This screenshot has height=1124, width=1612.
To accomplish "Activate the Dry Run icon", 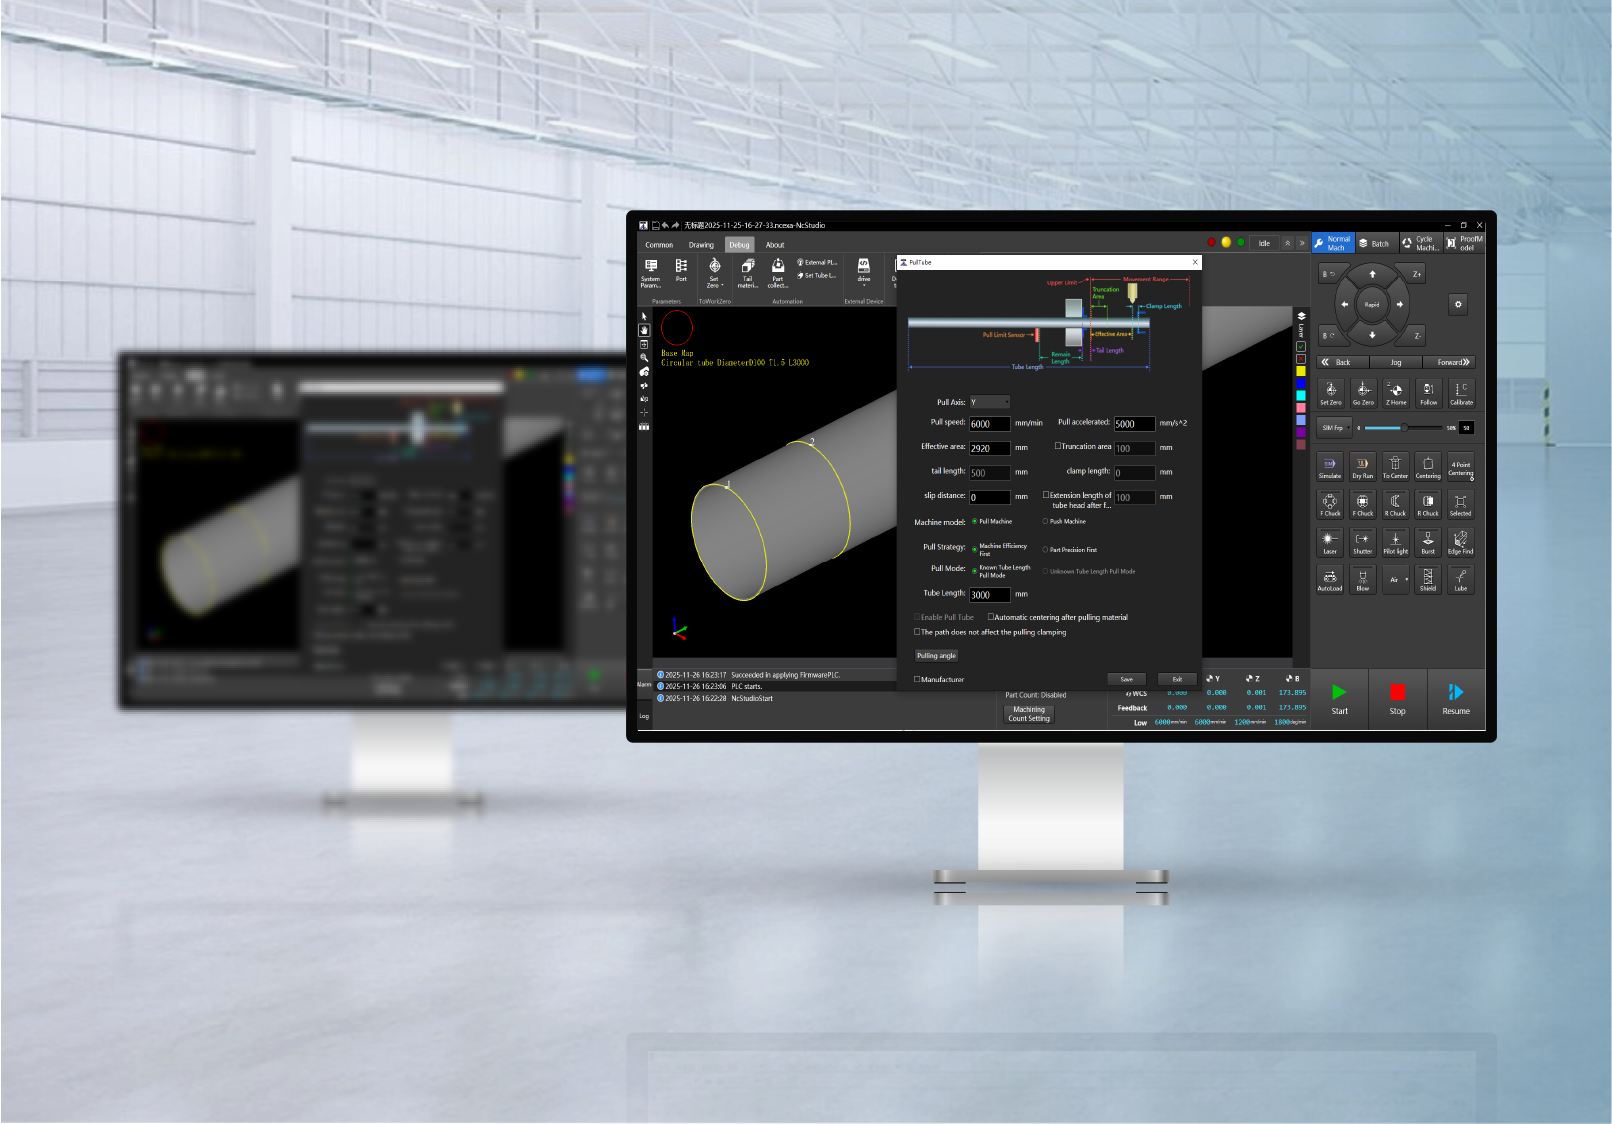I will coord(1362,466).
